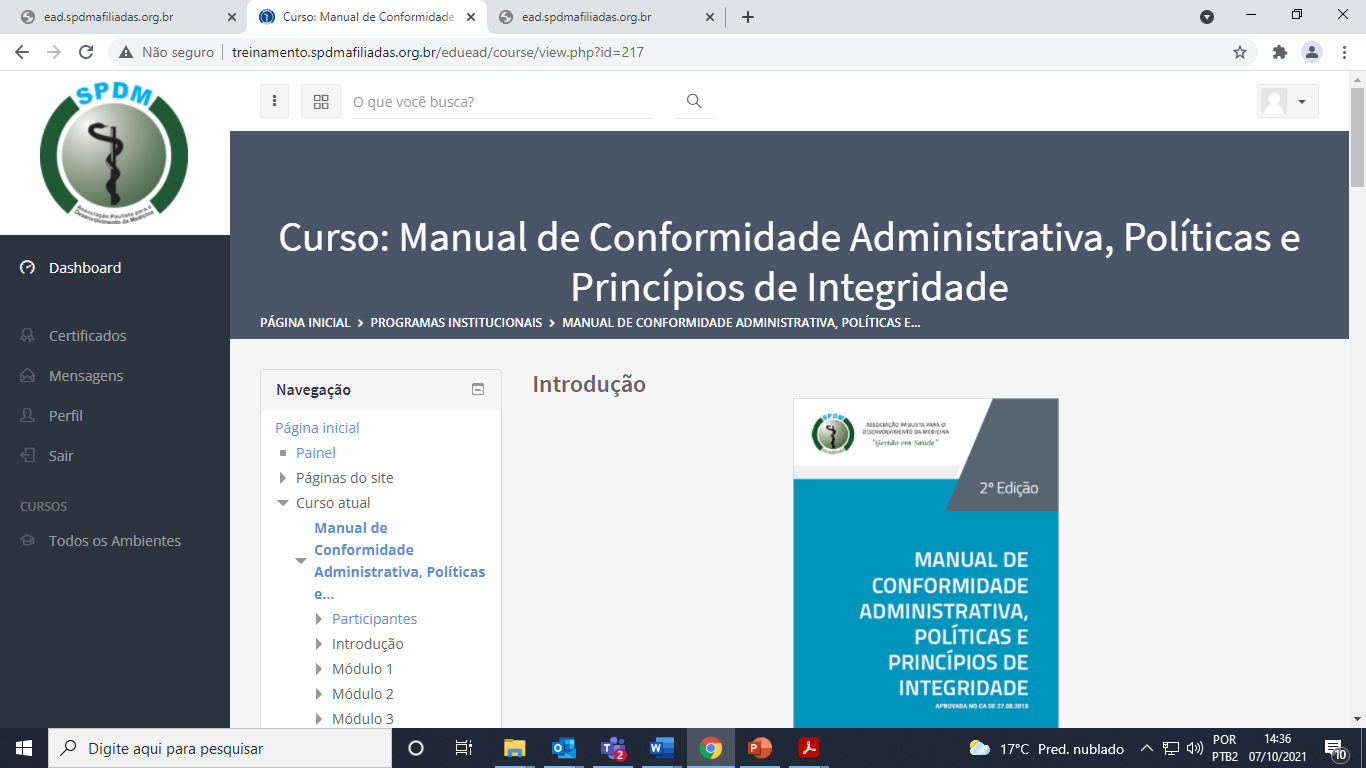Open Microsoft Teams from taskbar
Viewport: 1366px width, 768px height.
tap(612, 748)
